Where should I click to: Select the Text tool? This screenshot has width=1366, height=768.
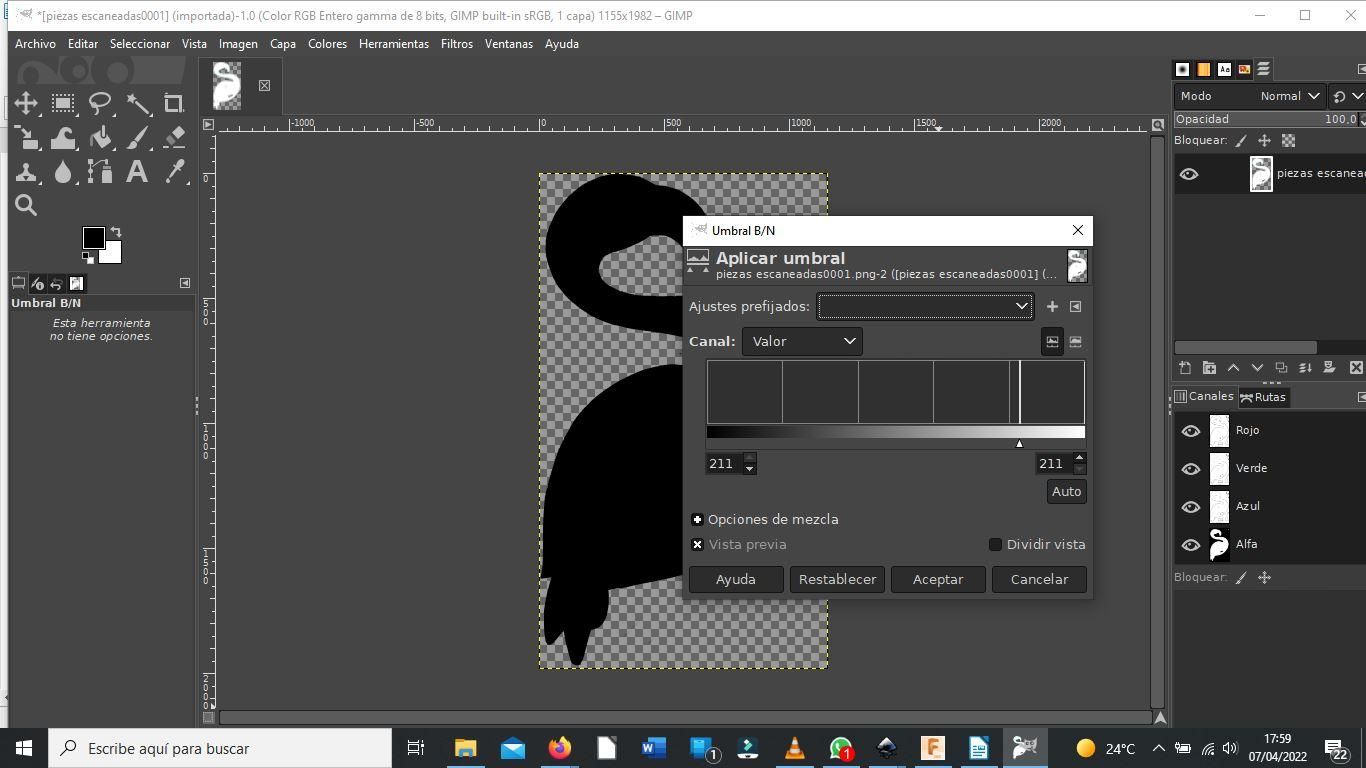(138, 171)
